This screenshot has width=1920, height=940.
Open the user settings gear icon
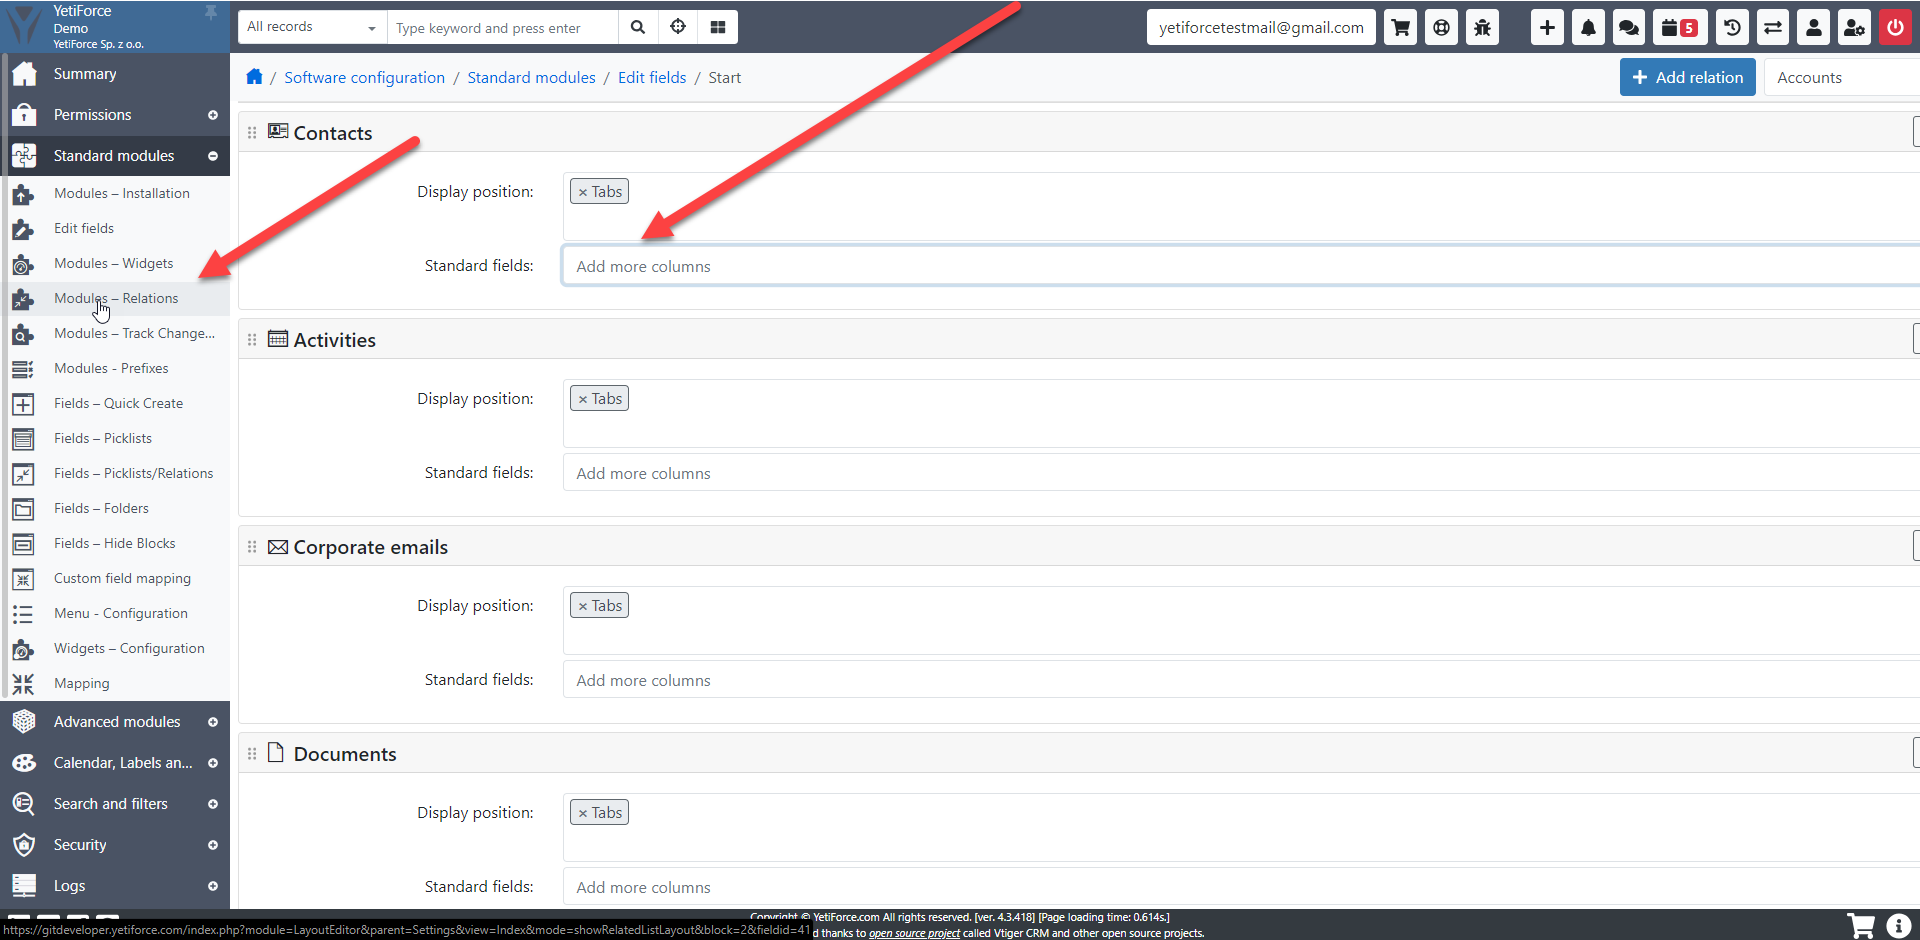click(x=1854, y=27)
